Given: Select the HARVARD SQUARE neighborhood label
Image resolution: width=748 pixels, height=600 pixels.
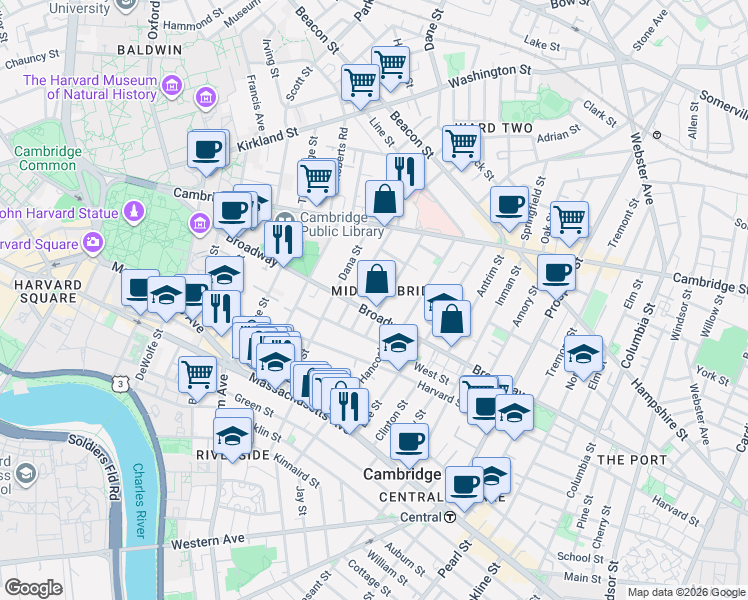Looking at the screenshot, I should coord(48,291).
